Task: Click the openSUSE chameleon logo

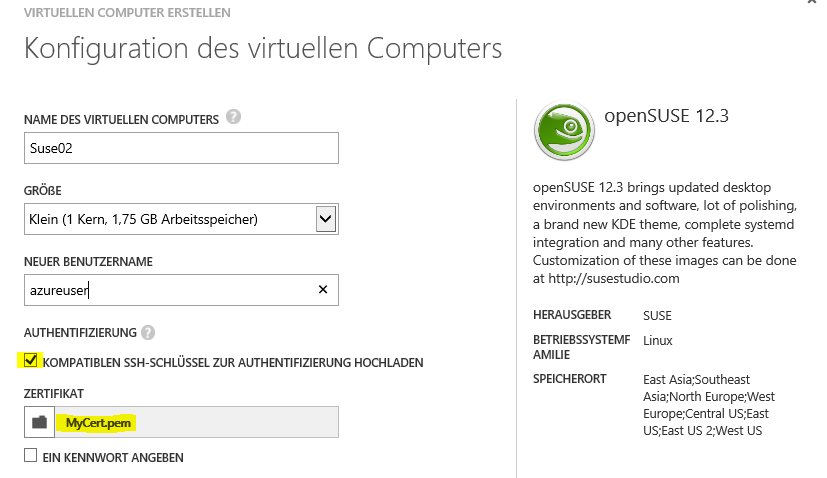Action: point(563,130)
